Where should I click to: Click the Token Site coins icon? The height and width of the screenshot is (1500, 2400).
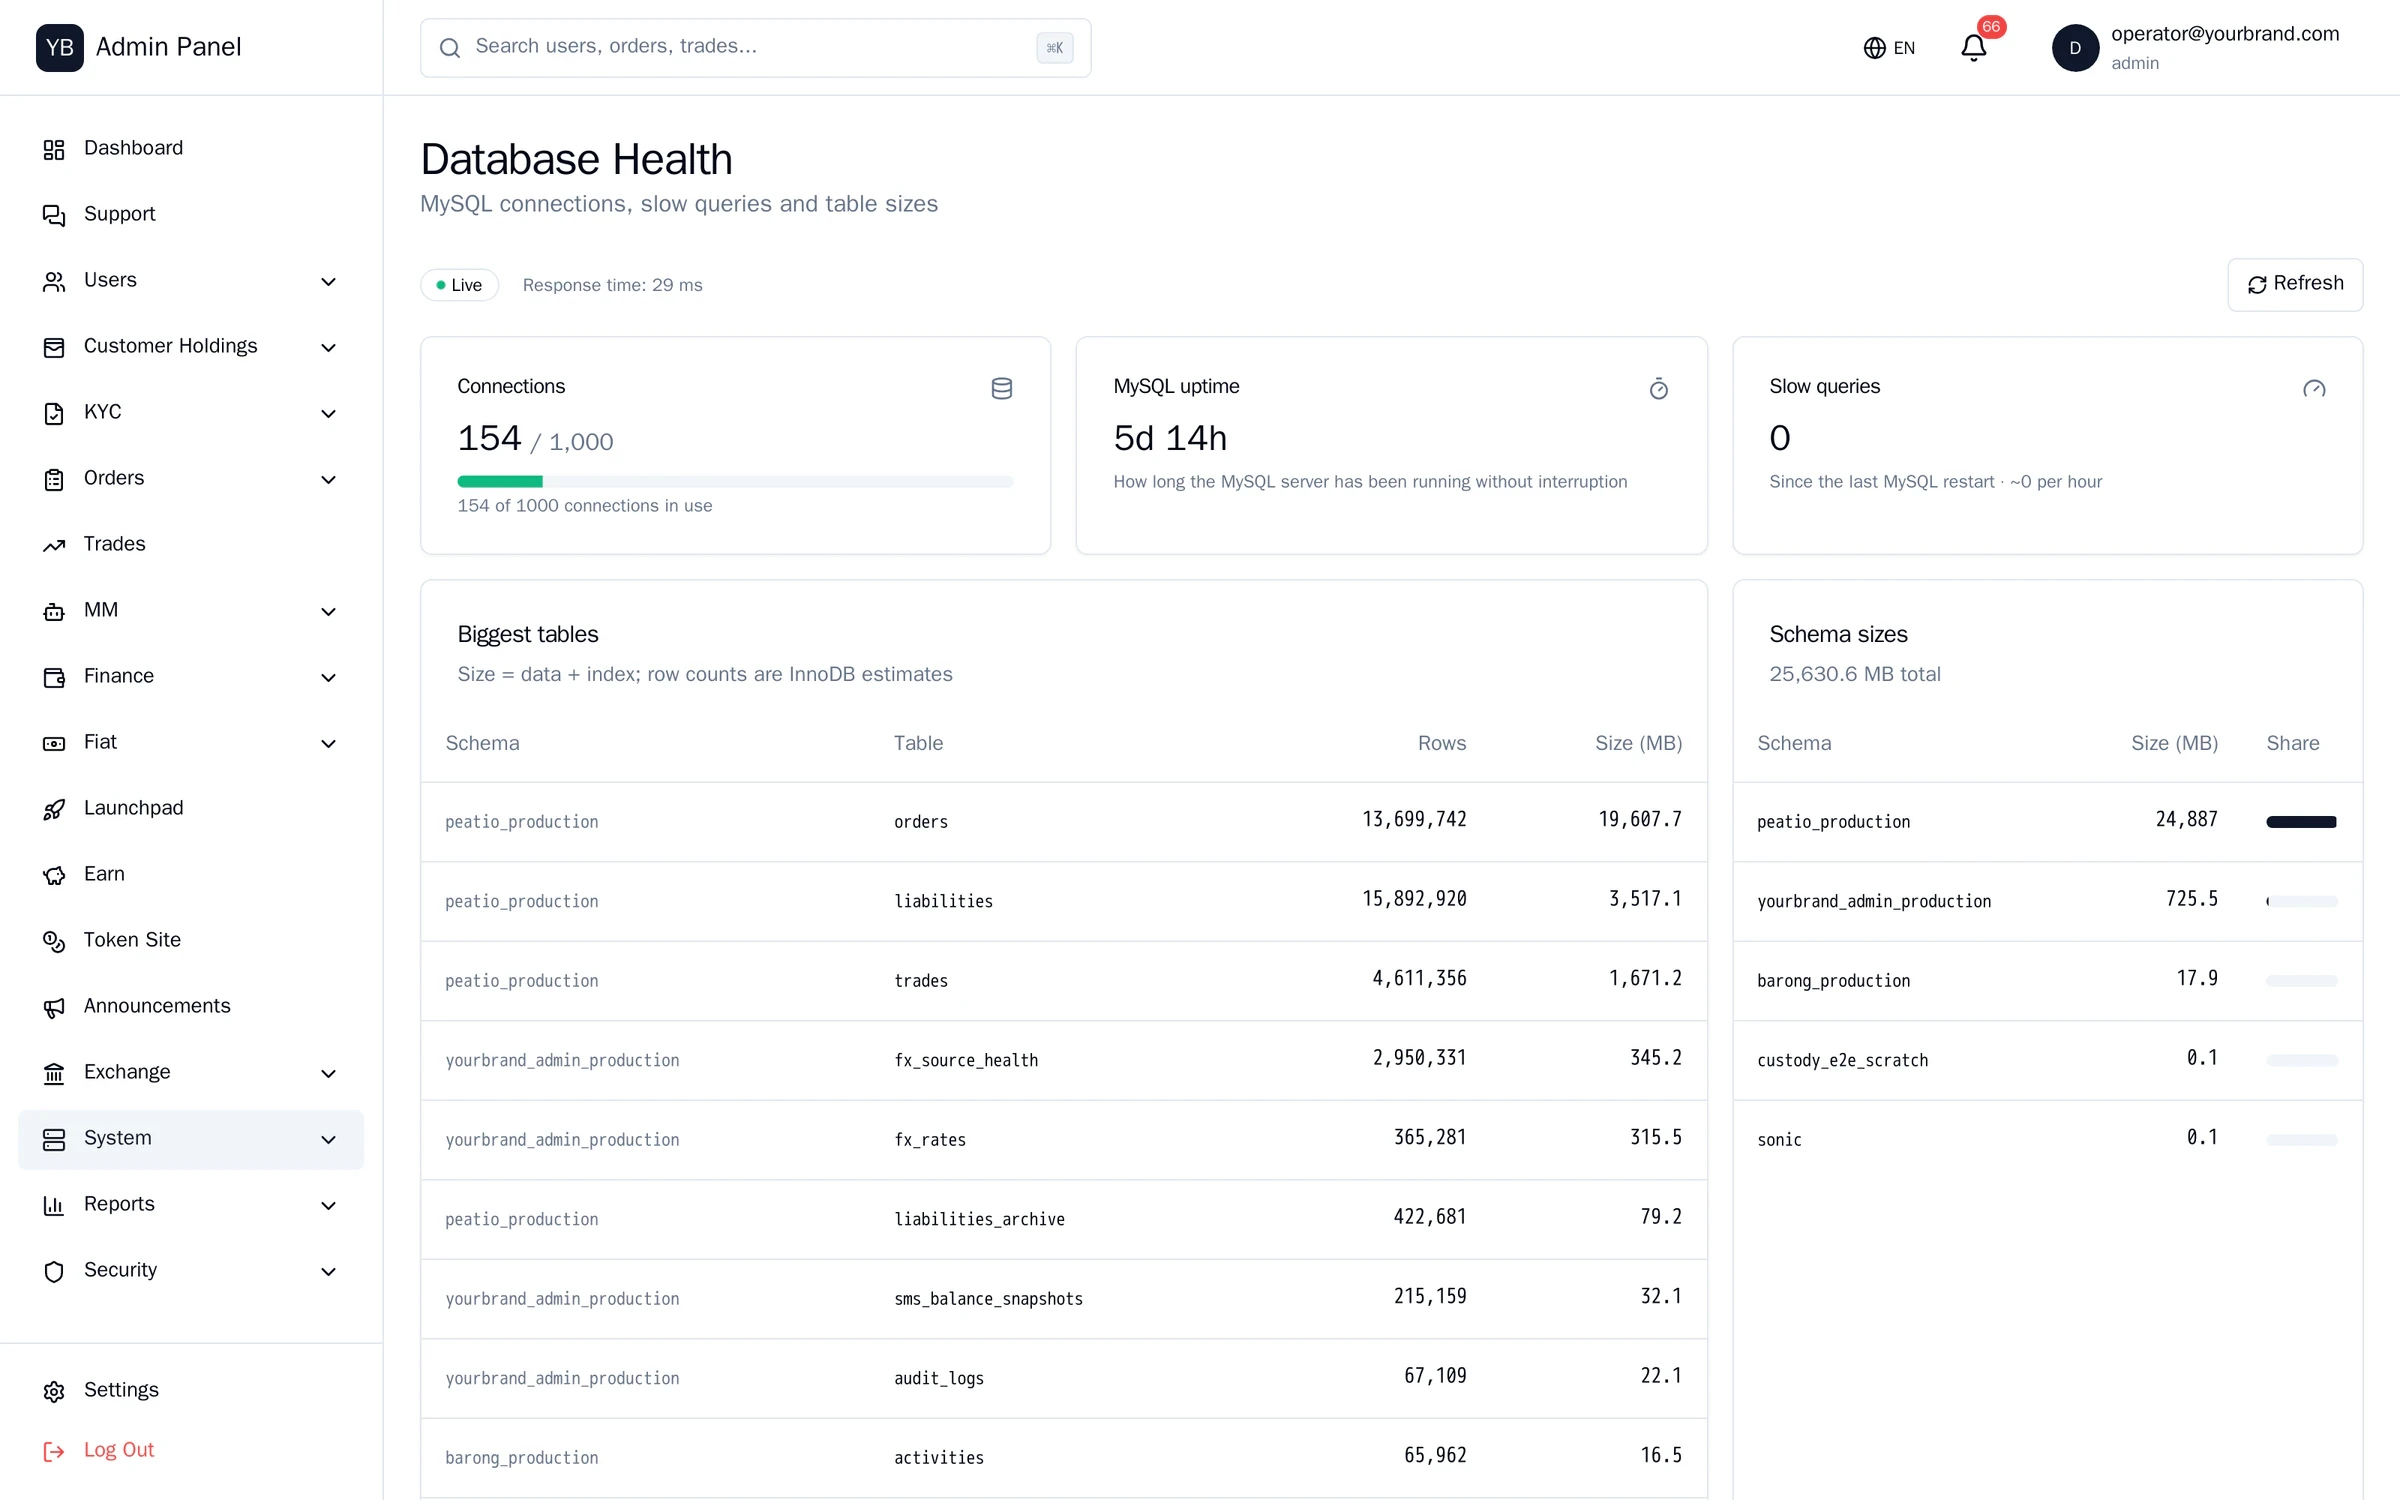point(54,941)
